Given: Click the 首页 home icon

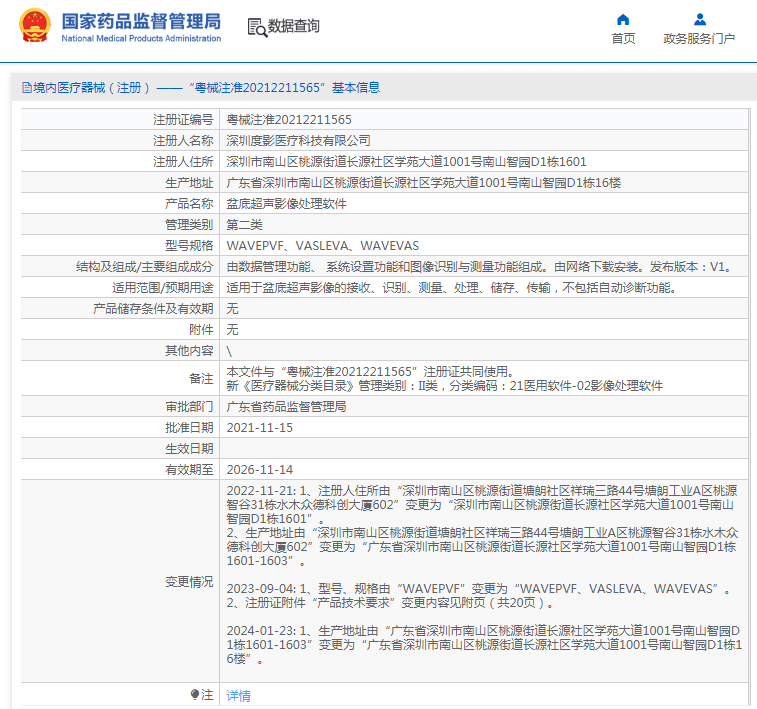Looking at the screenshot, I should click(623, 20).
